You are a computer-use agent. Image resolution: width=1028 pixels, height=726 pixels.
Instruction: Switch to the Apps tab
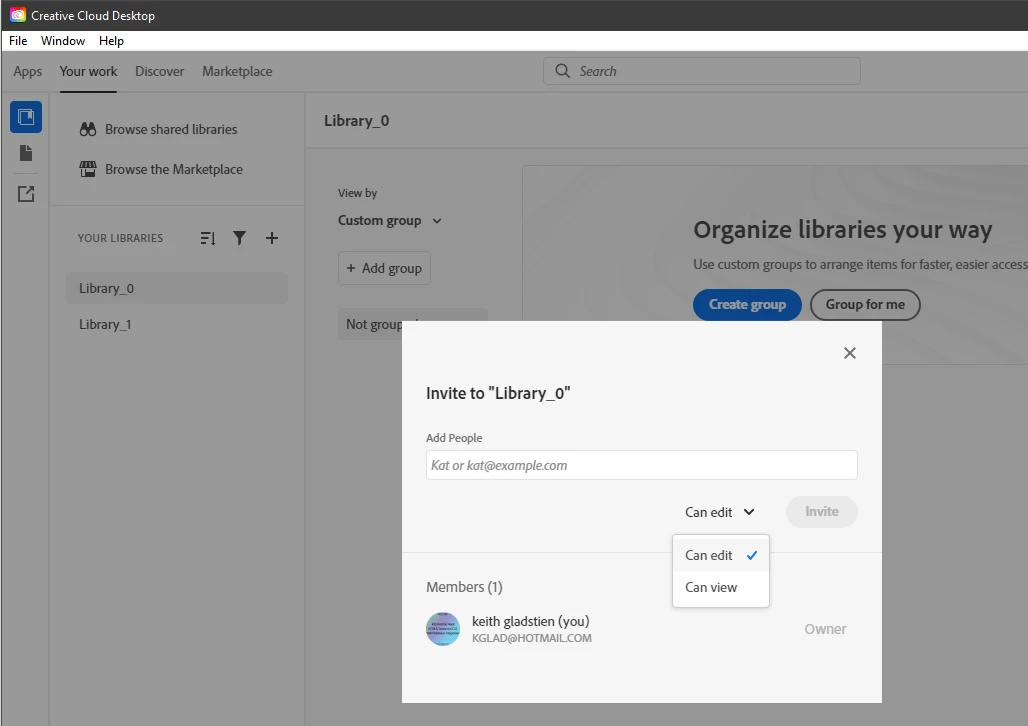pos(28,71)
